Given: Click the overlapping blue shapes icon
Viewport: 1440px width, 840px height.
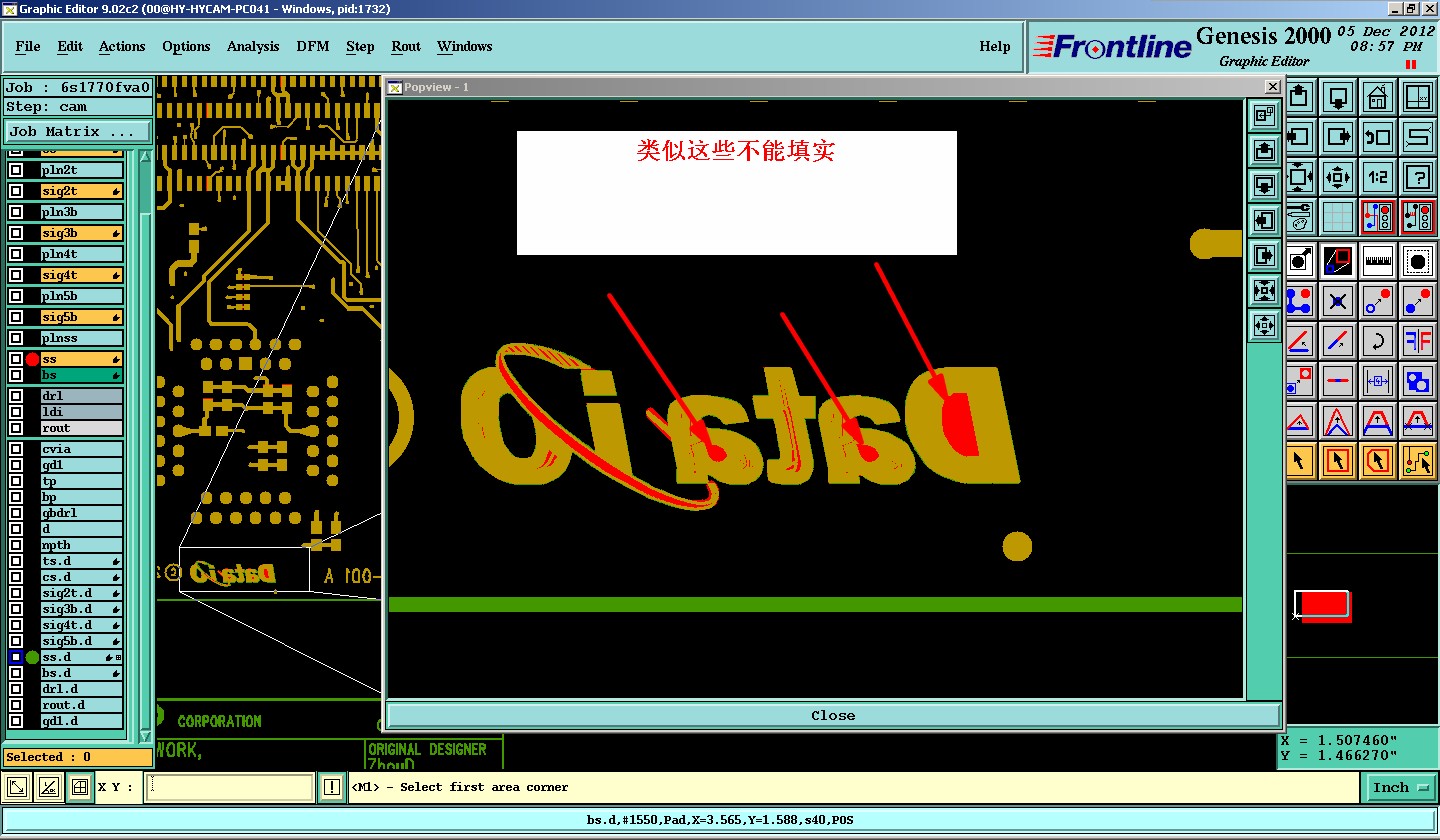Looking at the screenshot, I should 1417,380.
